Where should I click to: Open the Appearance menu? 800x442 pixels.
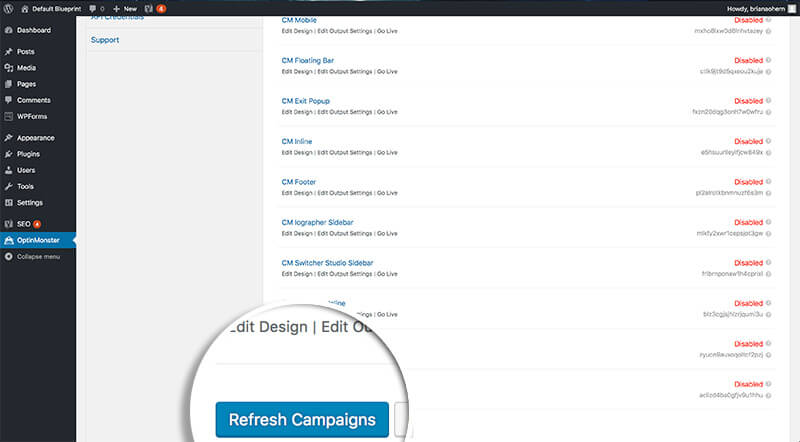pyautogui.click(x=35, y=138)
